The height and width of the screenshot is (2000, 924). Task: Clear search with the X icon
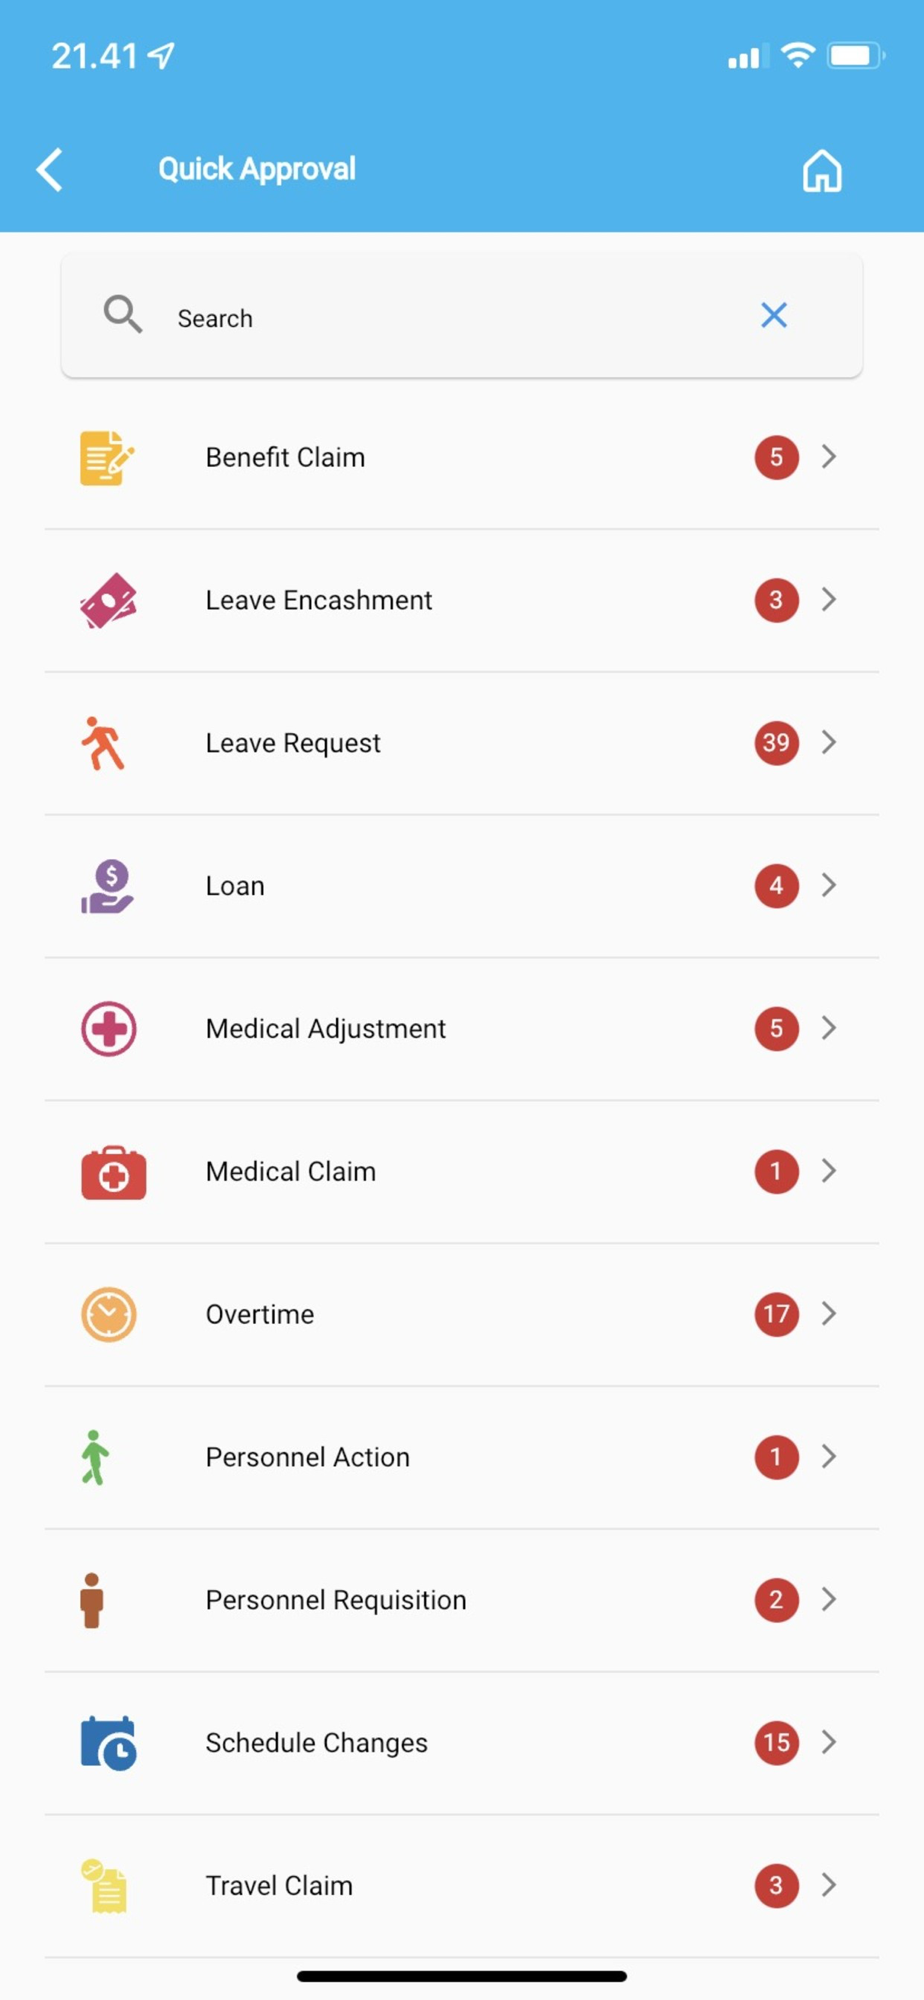pos(773,316)
